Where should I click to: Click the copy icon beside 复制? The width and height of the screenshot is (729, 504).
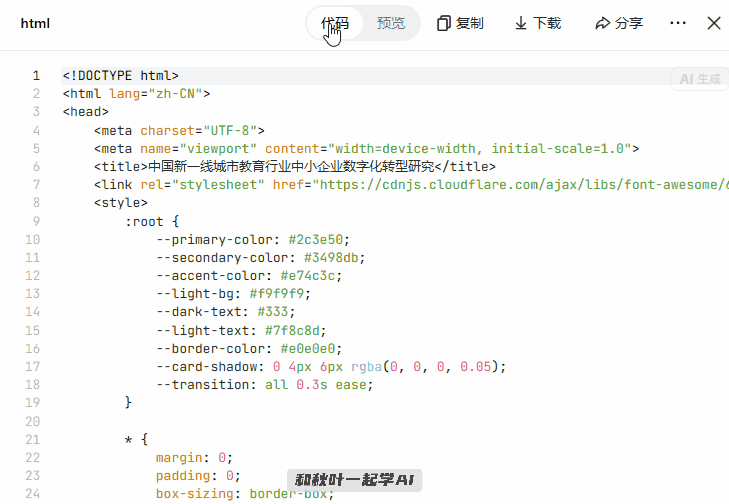pos(444,23)
